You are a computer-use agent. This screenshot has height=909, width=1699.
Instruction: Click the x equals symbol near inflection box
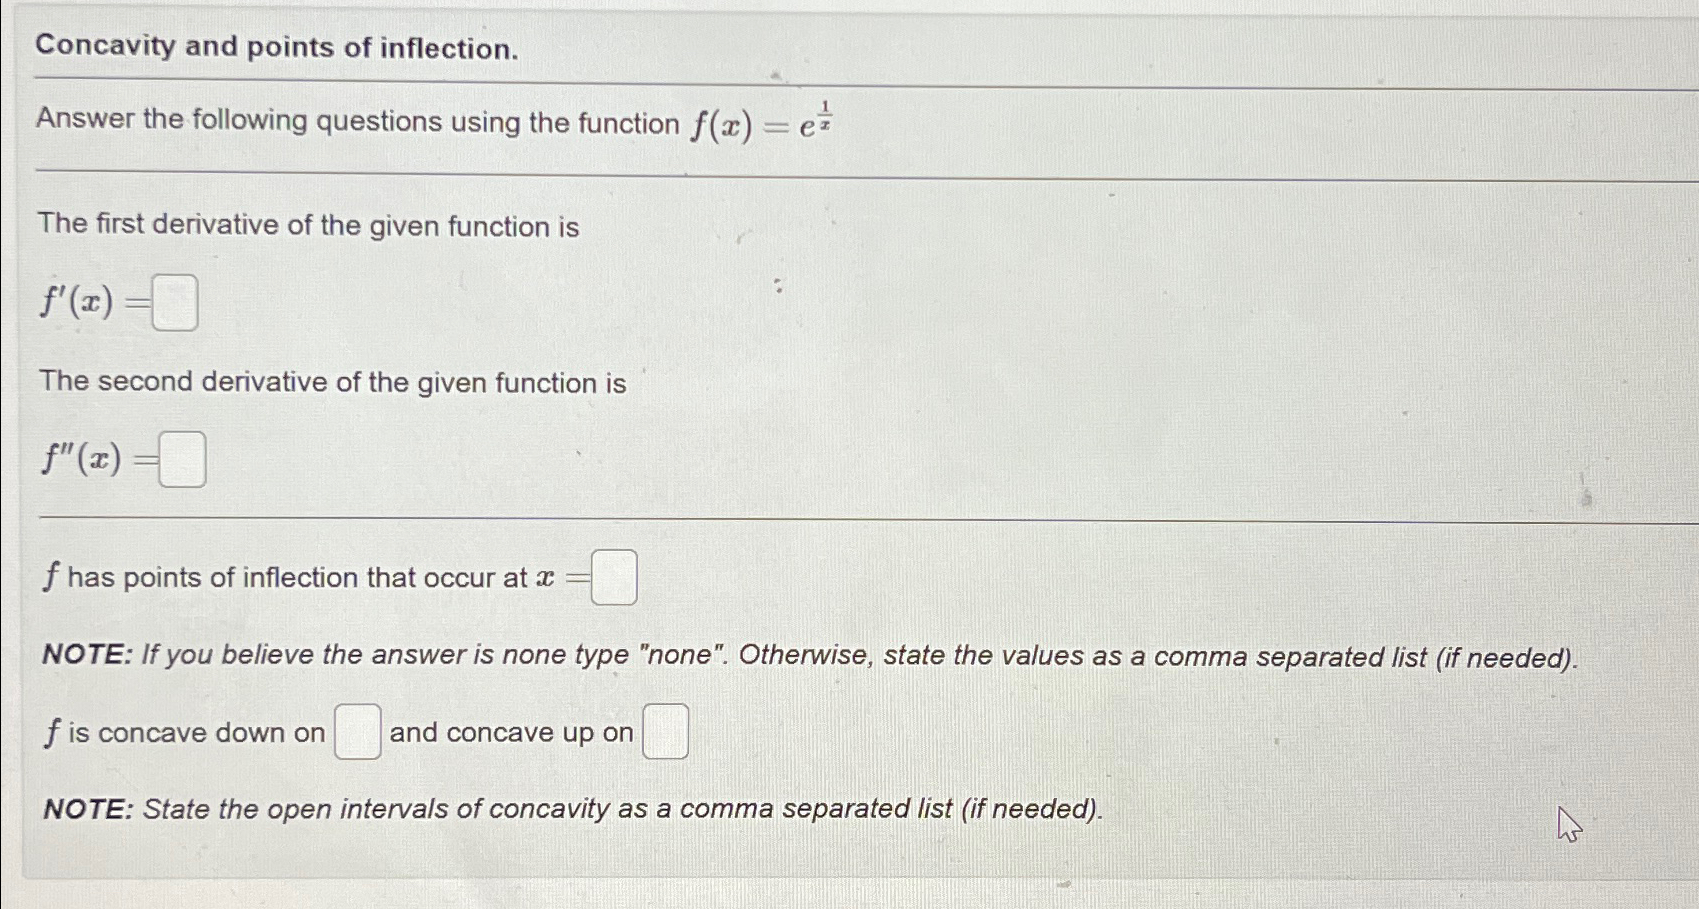coord(560,577)
